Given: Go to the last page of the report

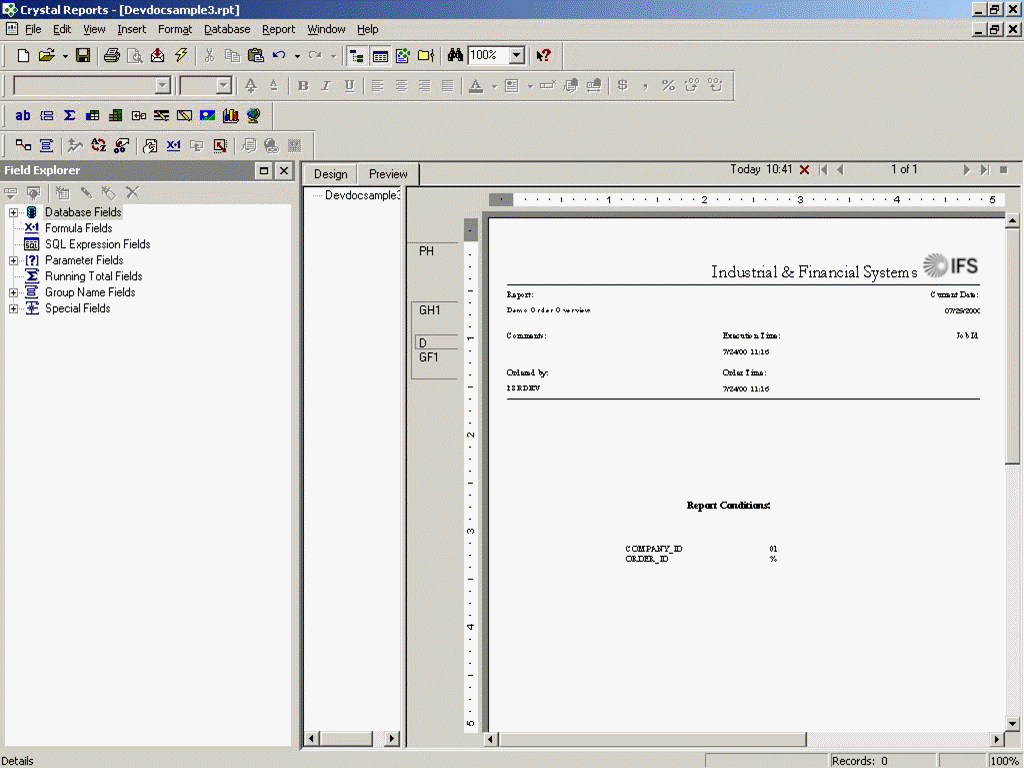Looking at the screenshot, I should pyautogui.click(x=984, y=169).
